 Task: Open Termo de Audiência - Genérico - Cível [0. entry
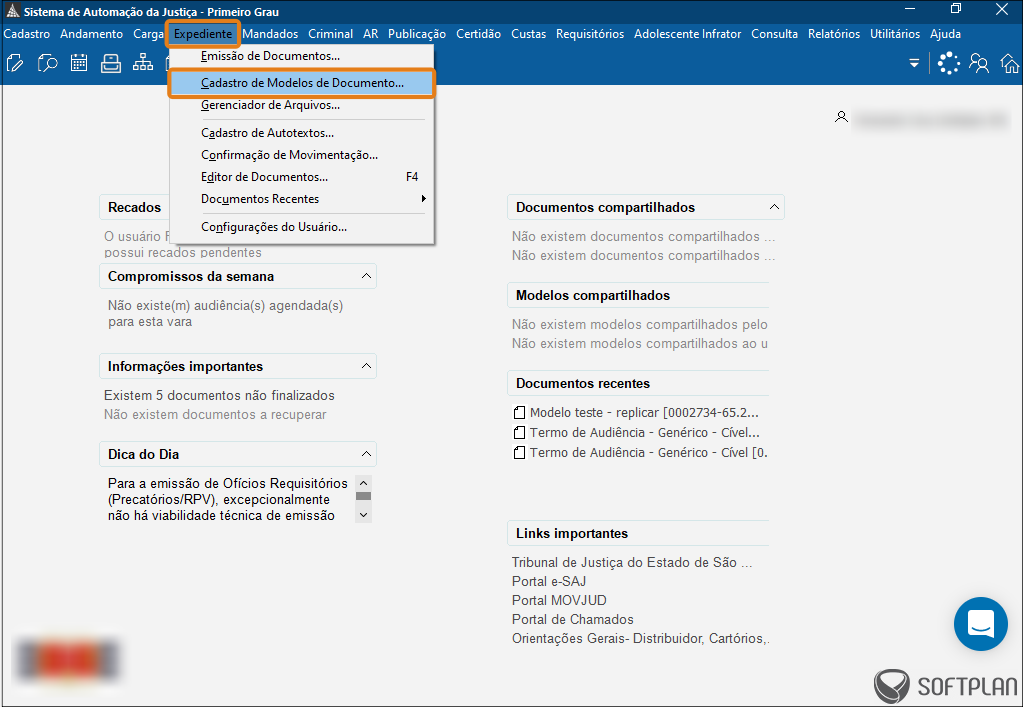pyautogui.click(x=649, y=453)
